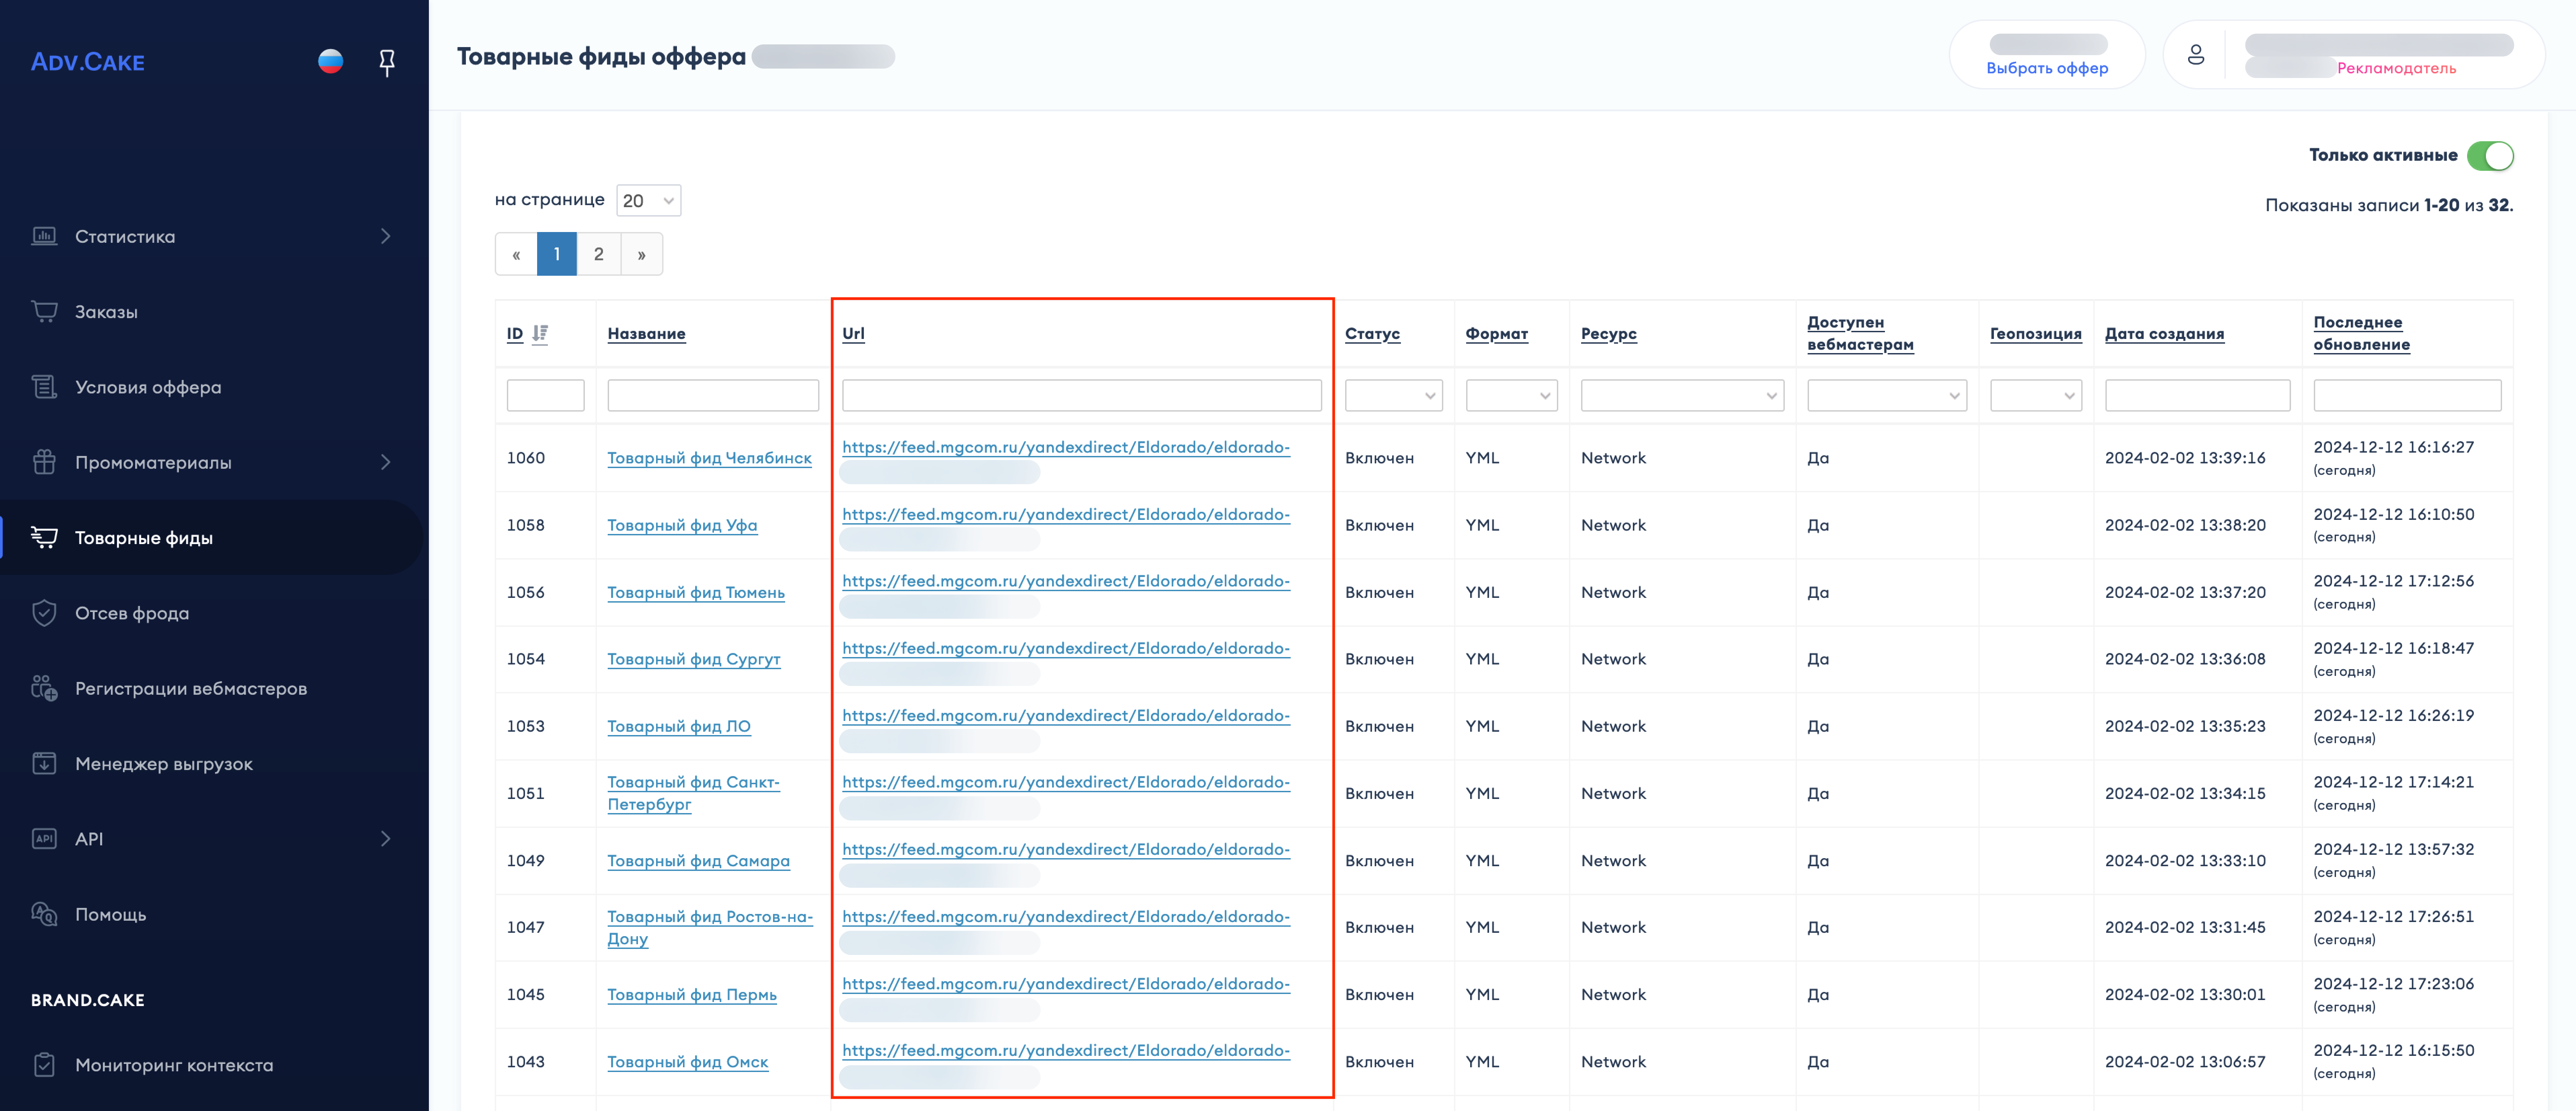Click the Adv.Cake logo
This screenshot has width=2576, height=1111.
(x=88, y=62)
